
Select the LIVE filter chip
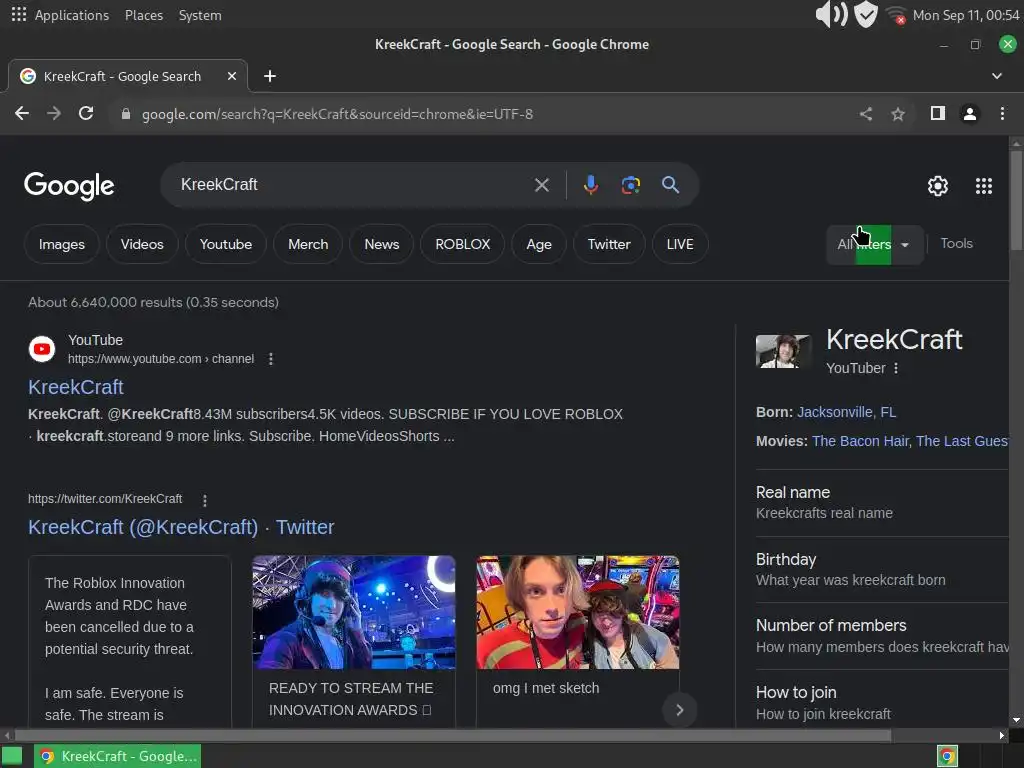[x=680, y=244]
